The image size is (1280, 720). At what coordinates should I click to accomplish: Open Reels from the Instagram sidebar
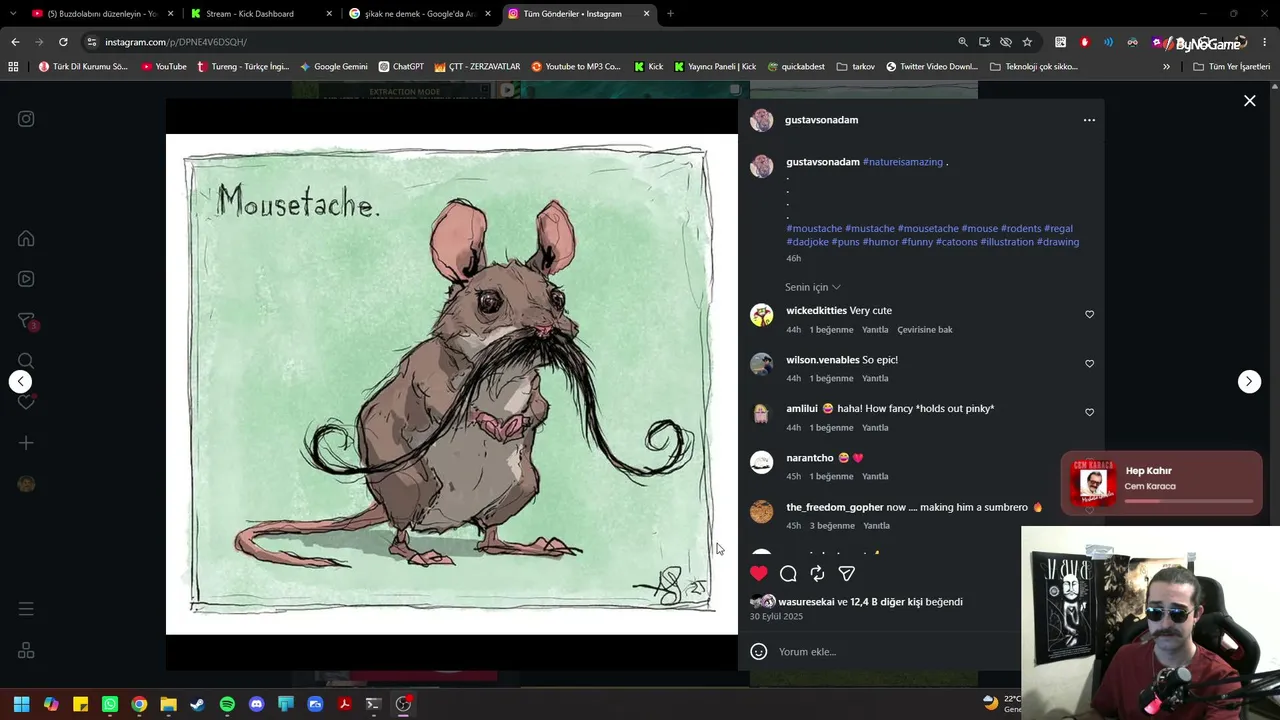coord(26,279)
